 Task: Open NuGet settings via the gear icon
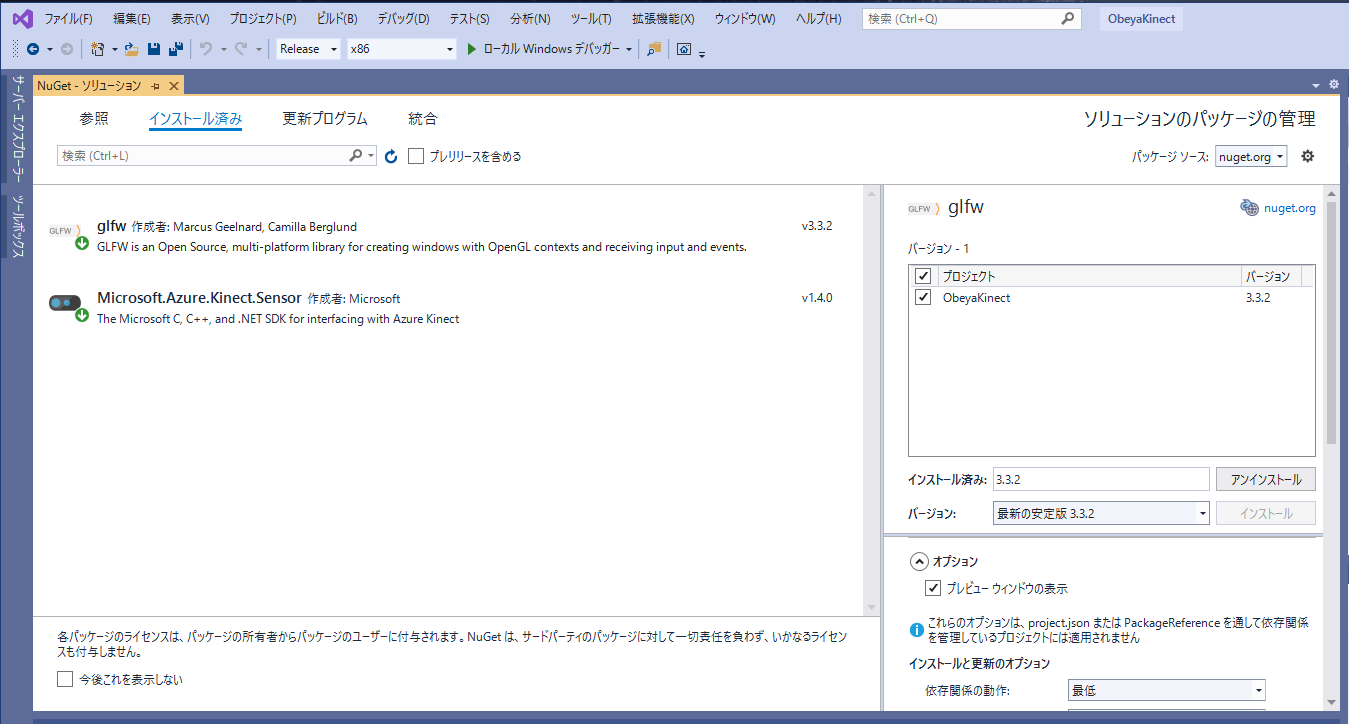1307,156
